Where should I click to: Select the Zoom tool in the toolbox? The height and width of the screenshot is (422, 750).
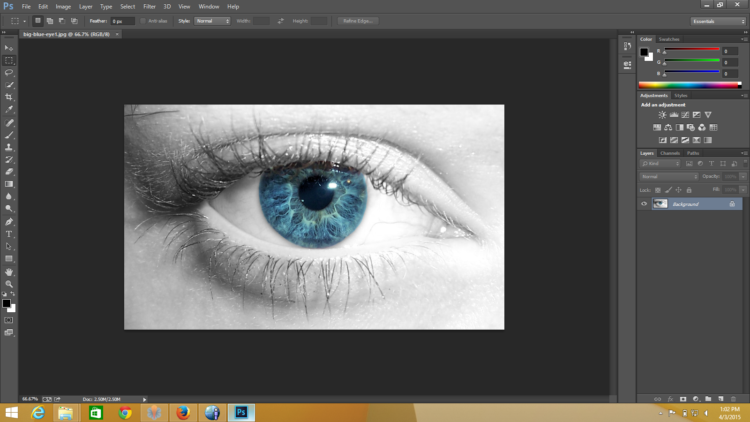pos(9,284)
